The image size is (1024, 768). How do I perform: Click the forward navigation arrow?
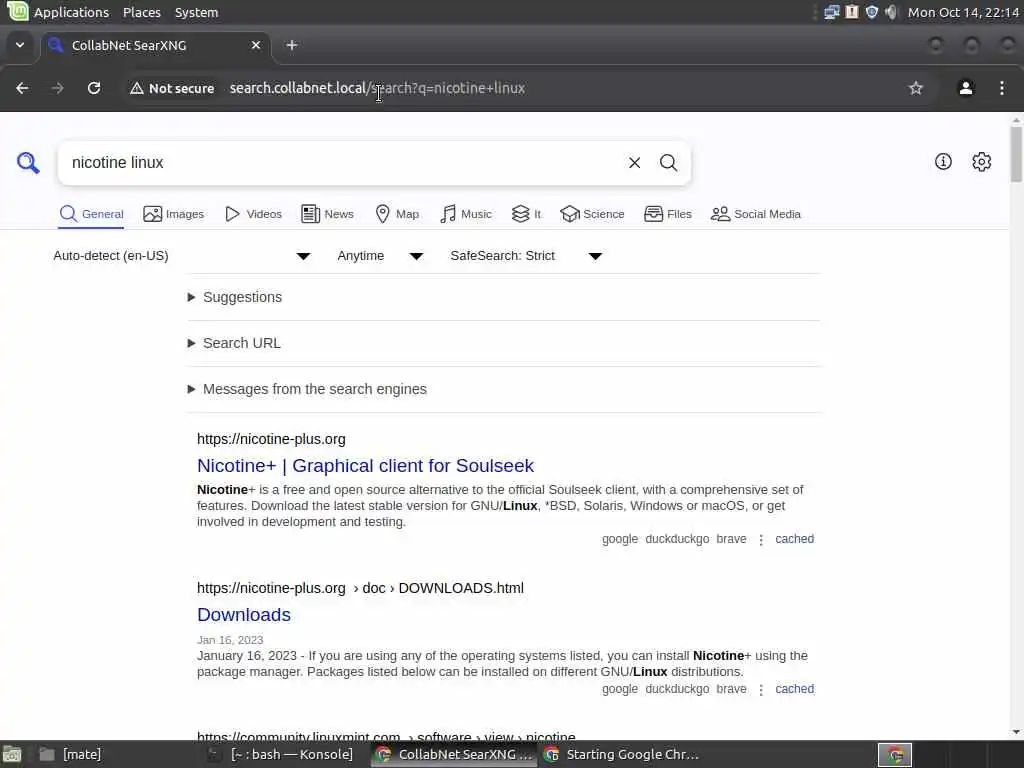[57, 88]
